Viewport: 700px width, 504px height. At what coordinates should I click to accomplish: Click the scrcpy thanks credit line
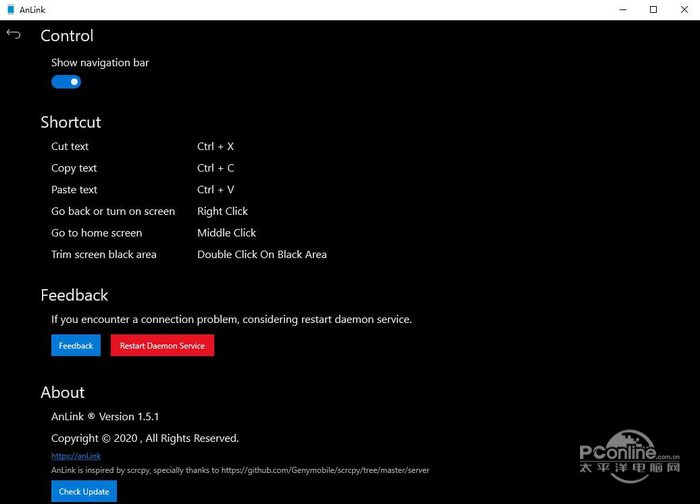pyautogui.click(x=240, y=470)
